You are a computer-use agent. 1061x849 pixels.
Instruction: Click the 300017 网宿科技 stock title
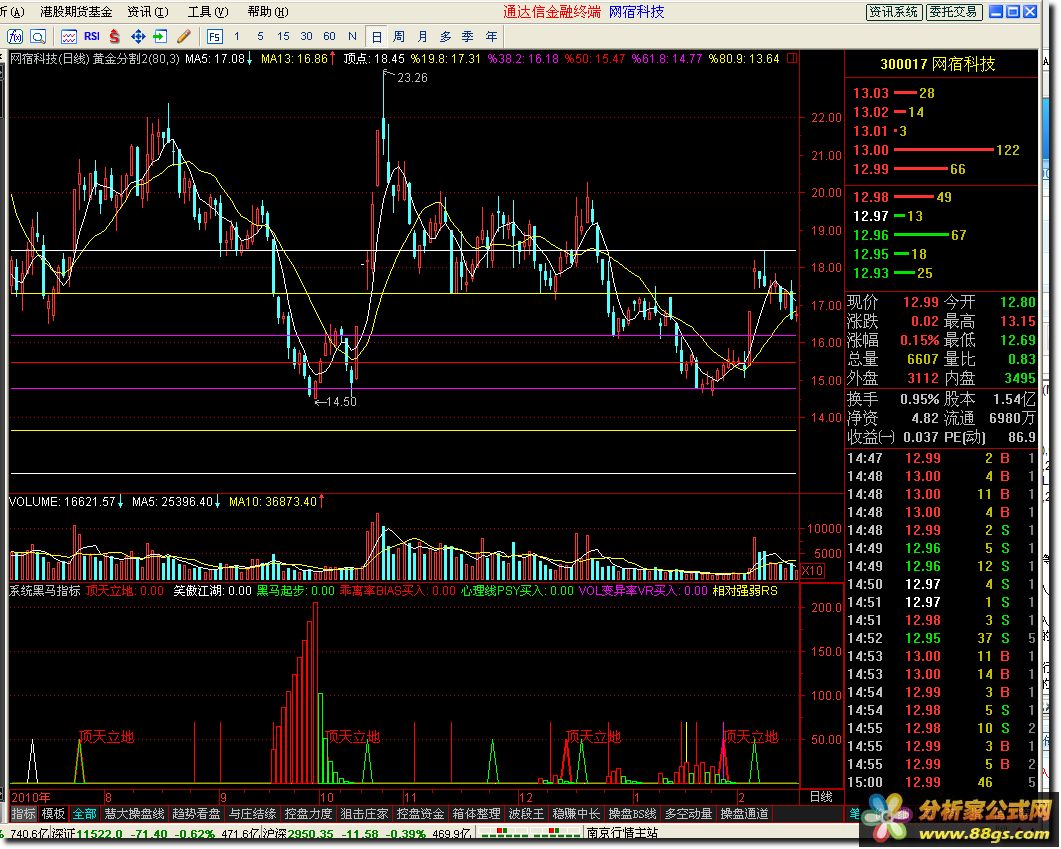pos(938,64)
